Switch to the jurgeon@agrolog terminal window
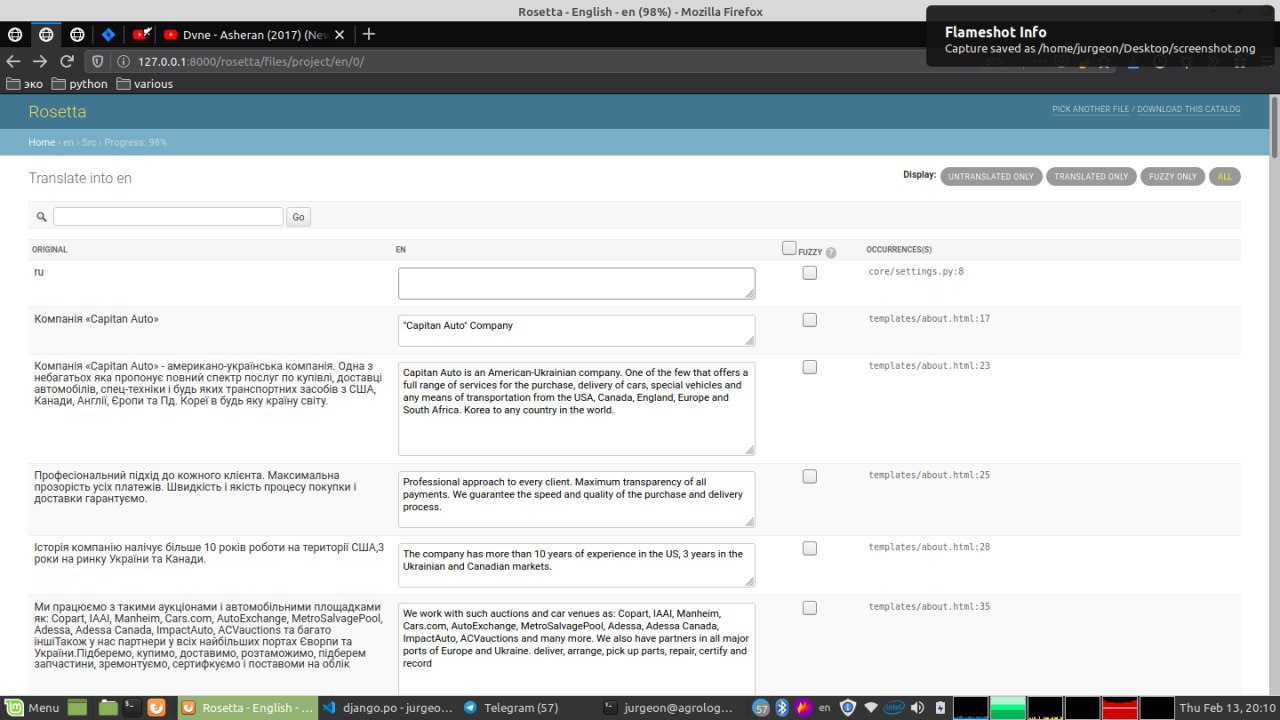 669,707
